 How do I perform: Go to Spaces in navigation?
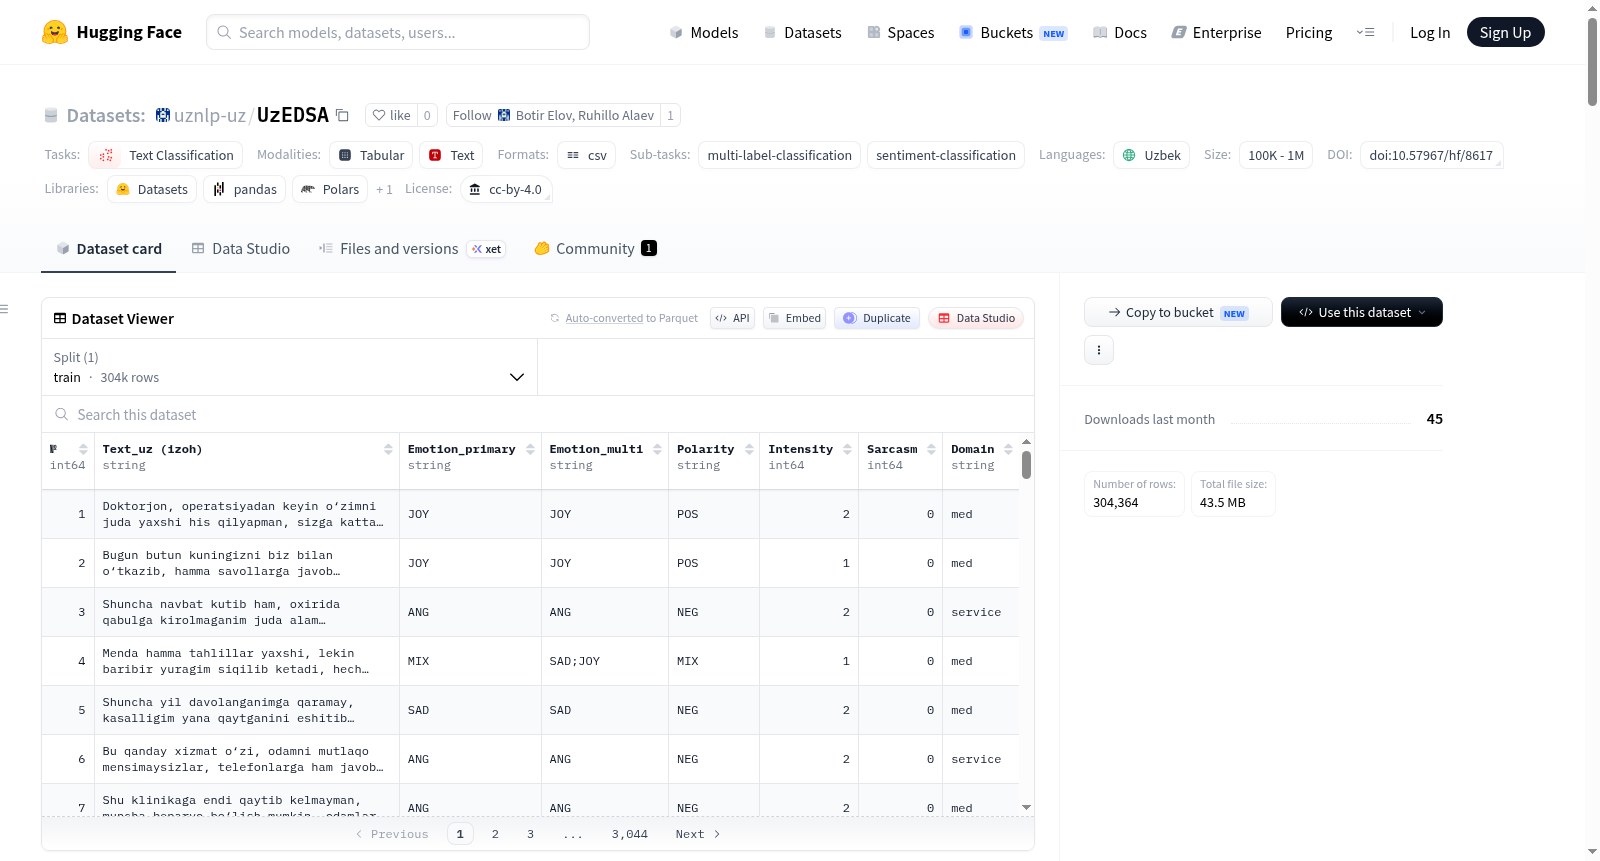click(901, 32)
